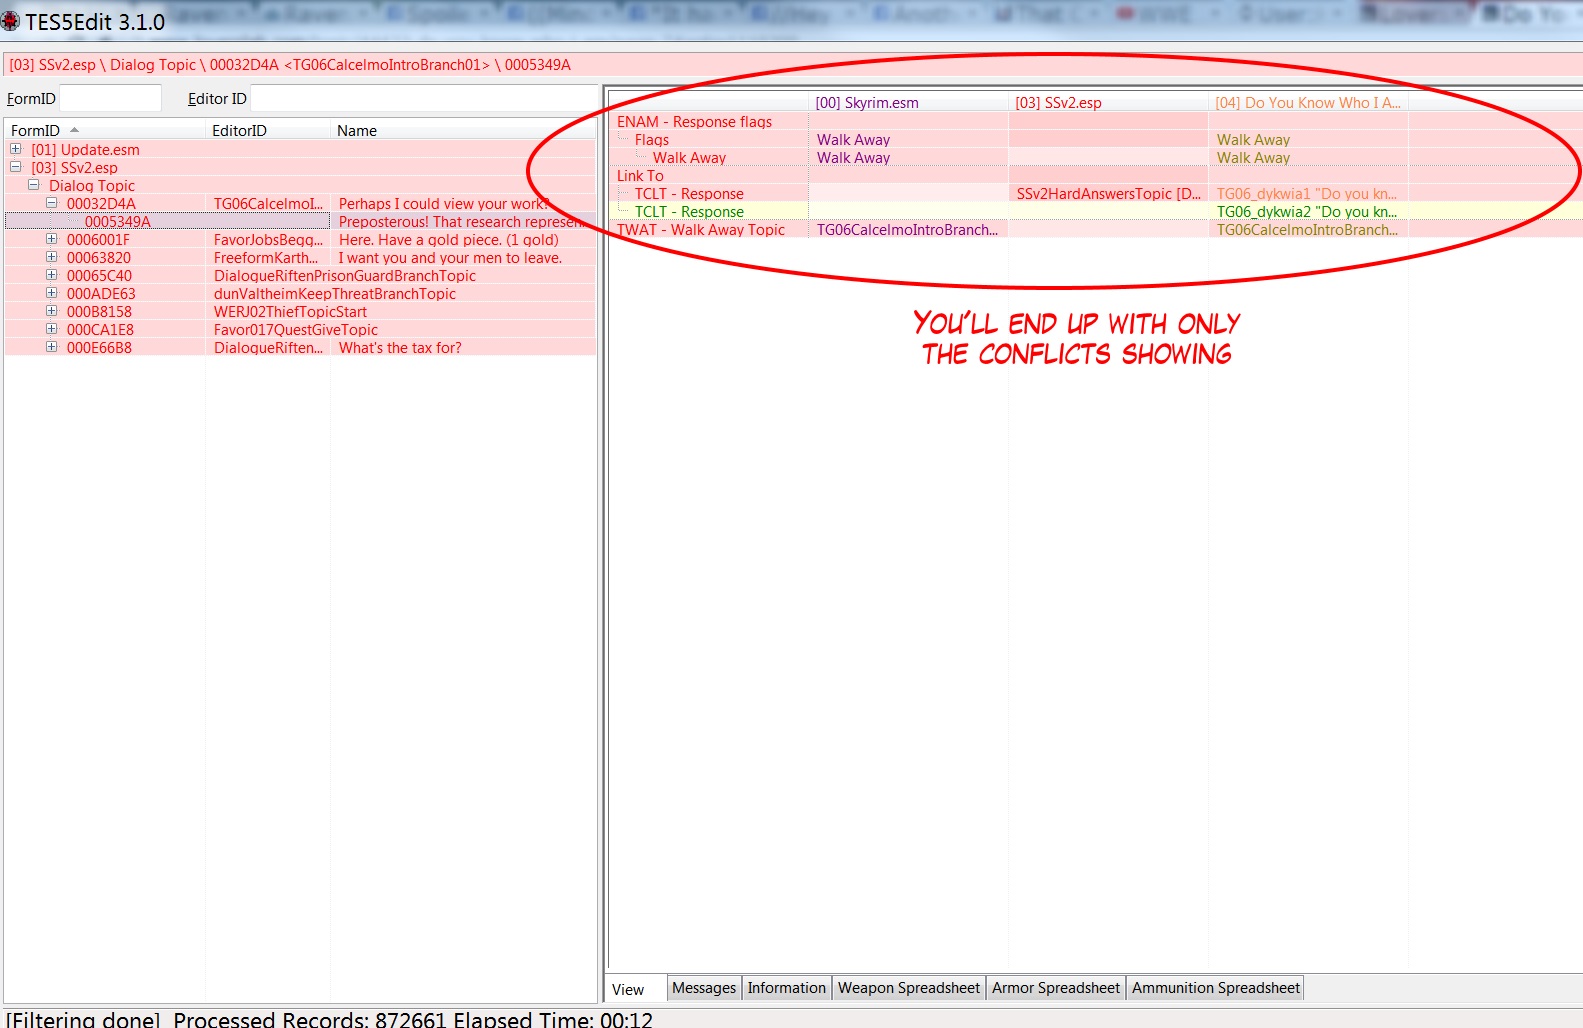
Task: Click the Name column header
Action: point(357,131)
